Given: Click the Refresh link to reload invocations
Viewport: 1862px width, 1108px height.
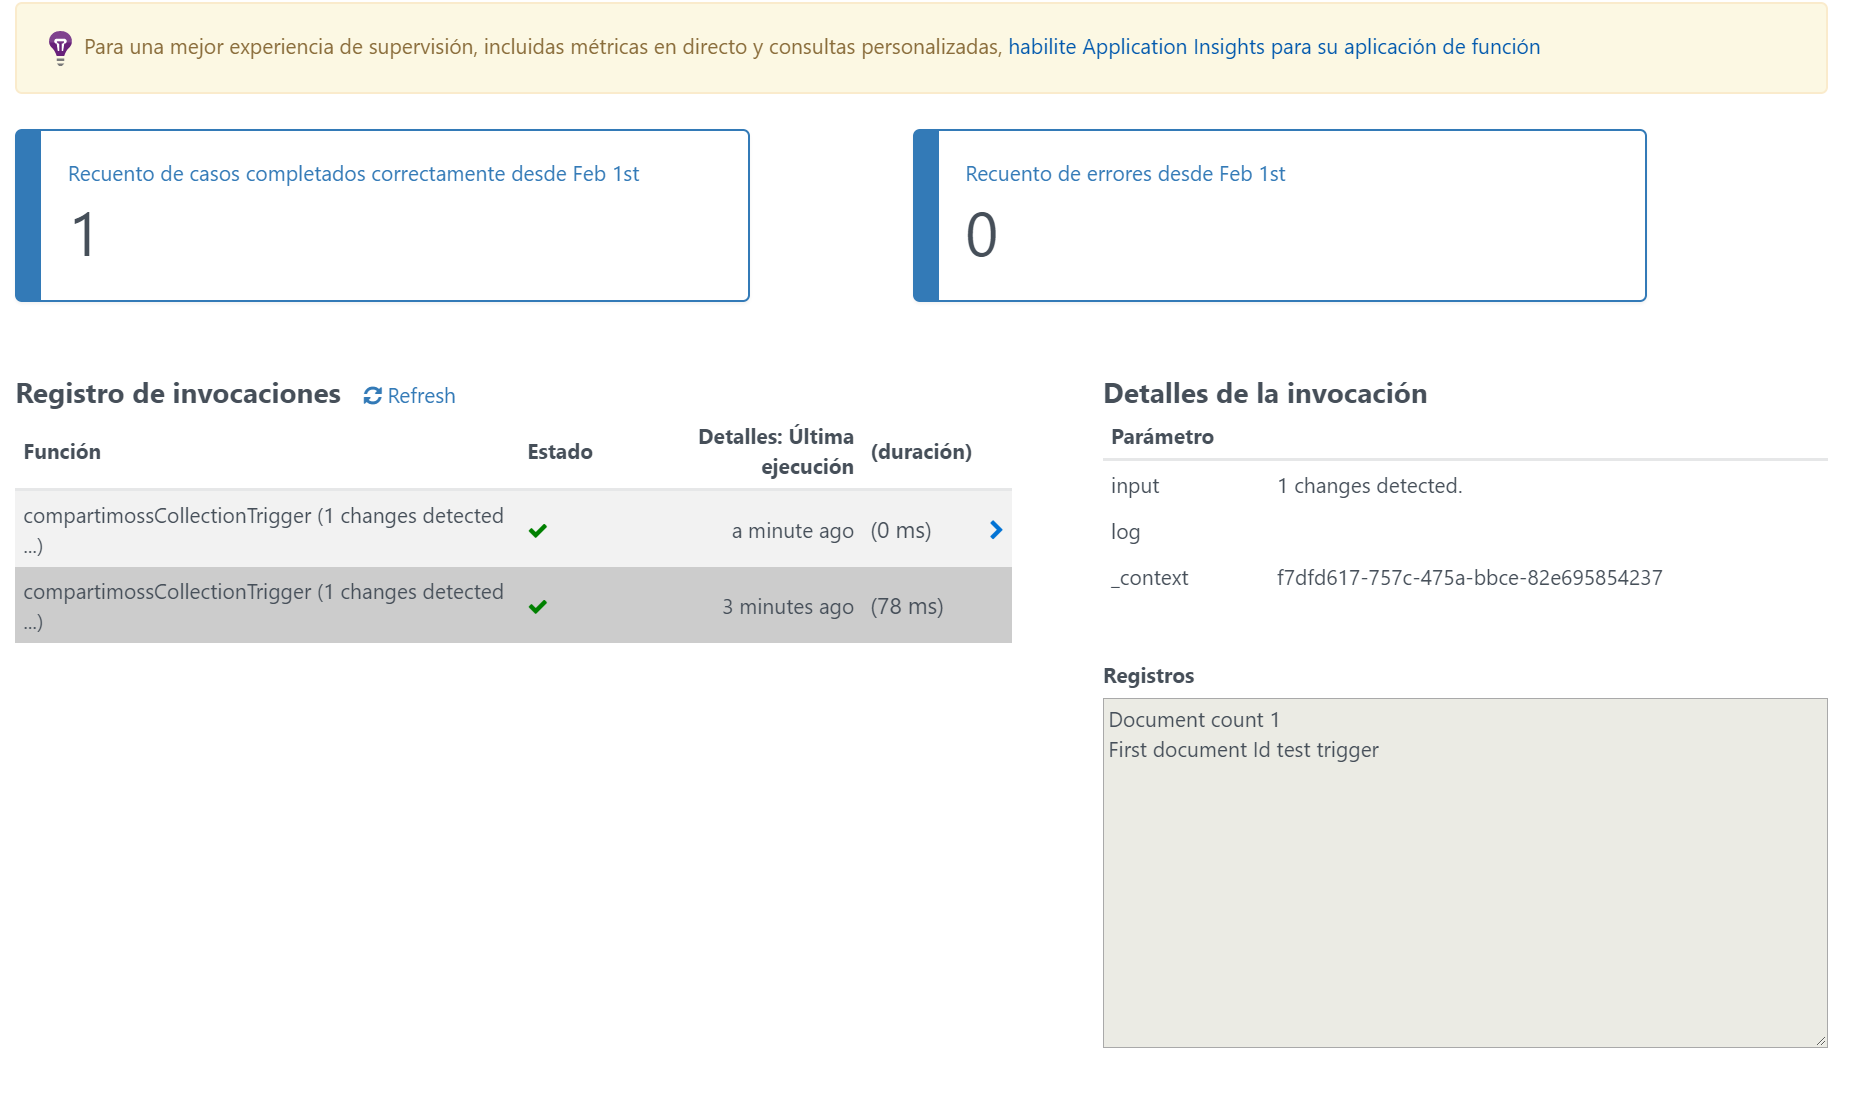Looking at the screenshot, I should click(420, 396).
